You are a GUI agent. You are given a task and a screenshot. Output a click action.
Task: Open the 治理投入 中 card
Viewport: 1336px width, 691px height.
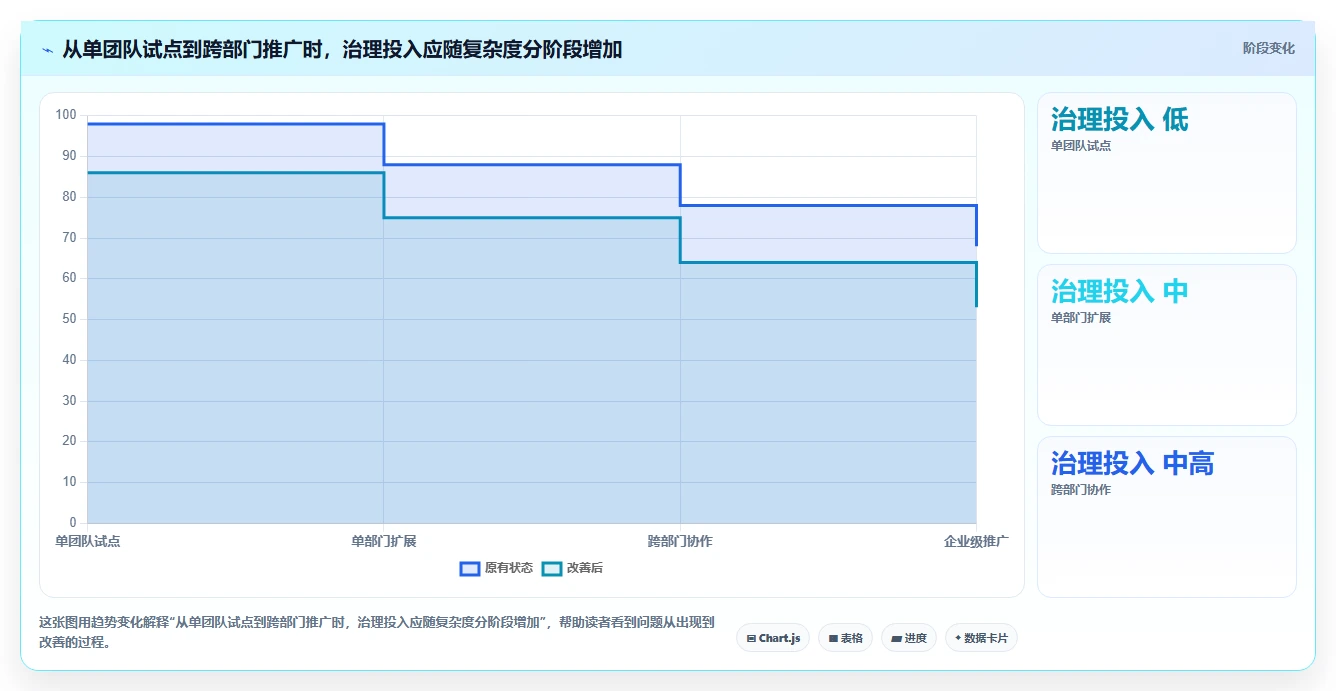tap(1167, 345)
